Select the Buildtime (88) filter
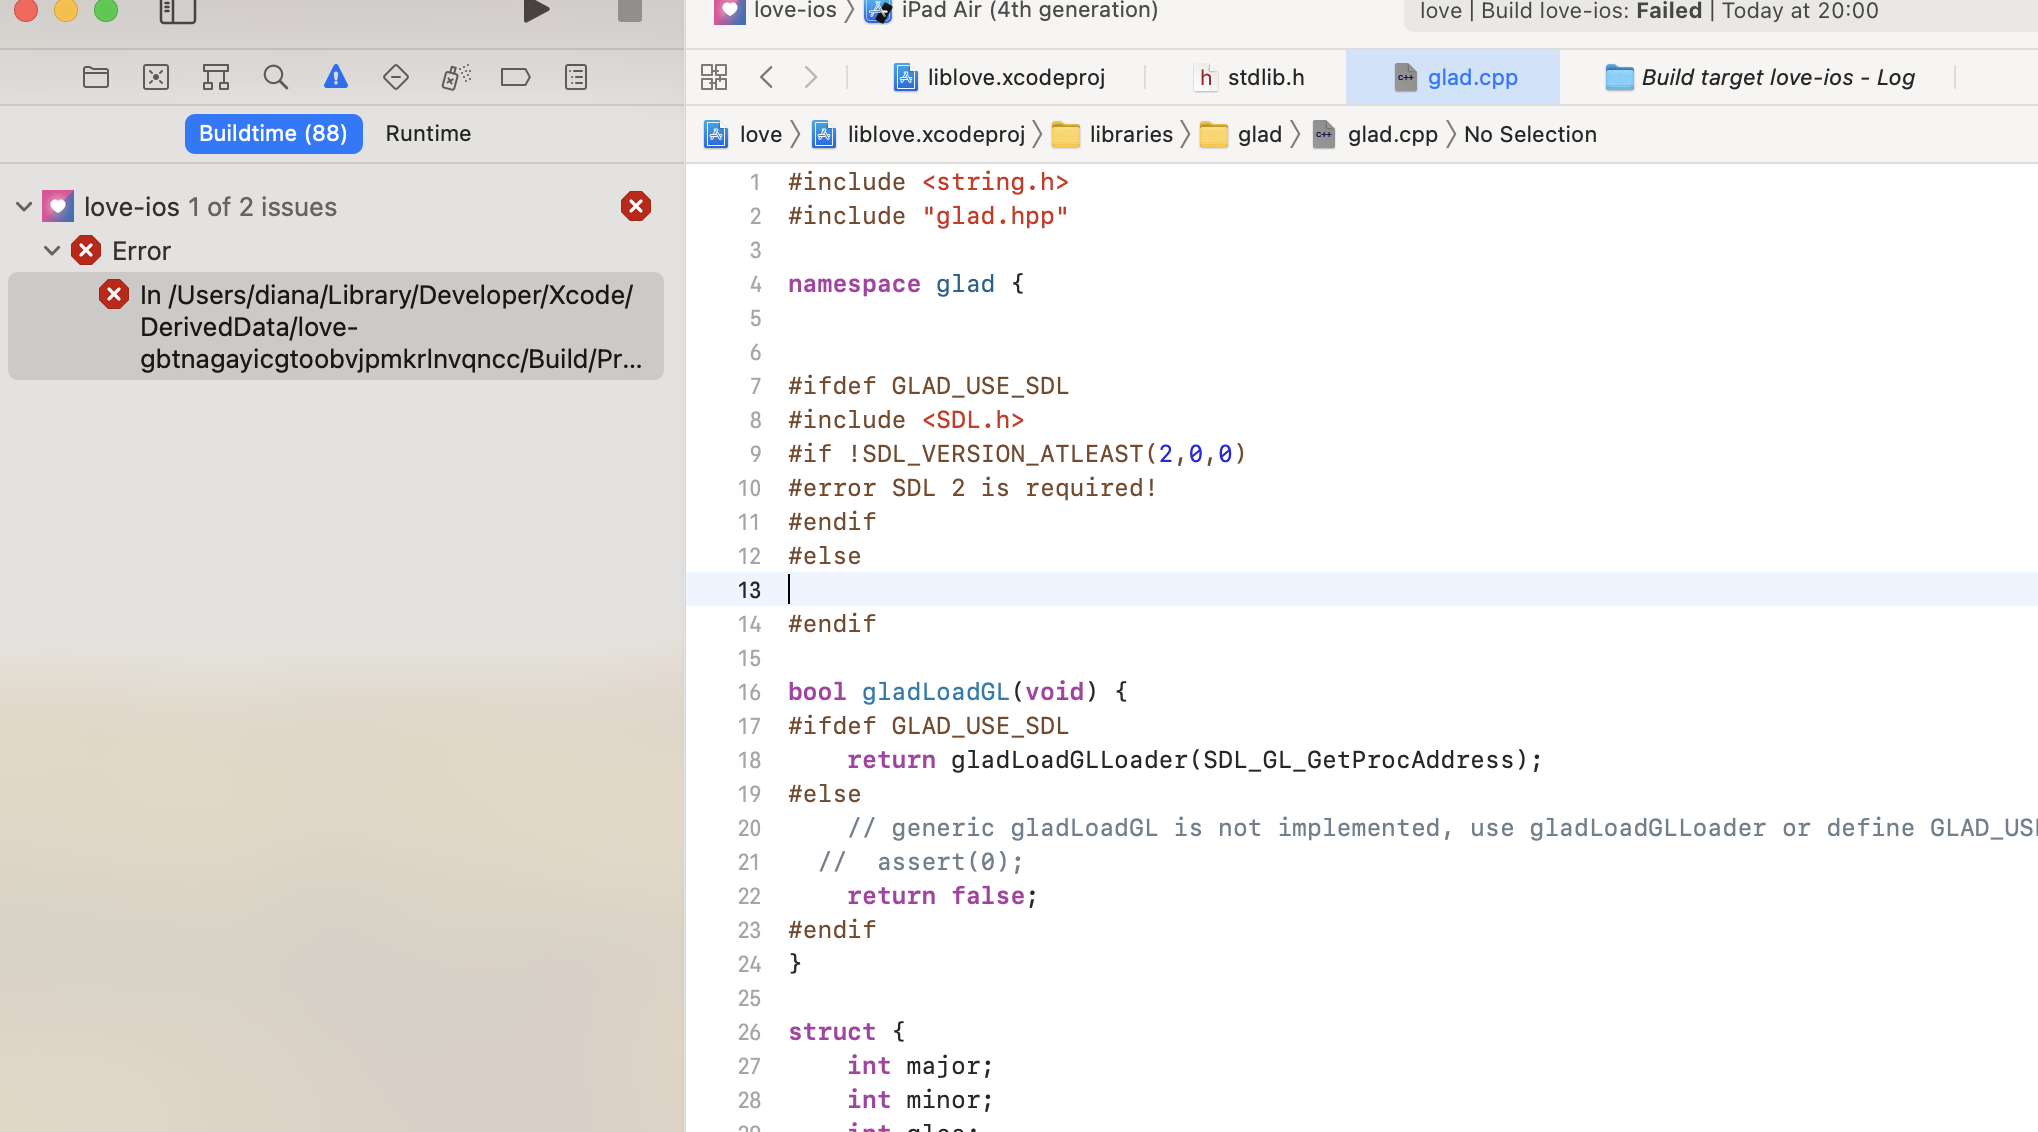Screen dimensions: 2038x1132 tap(273, 133)
